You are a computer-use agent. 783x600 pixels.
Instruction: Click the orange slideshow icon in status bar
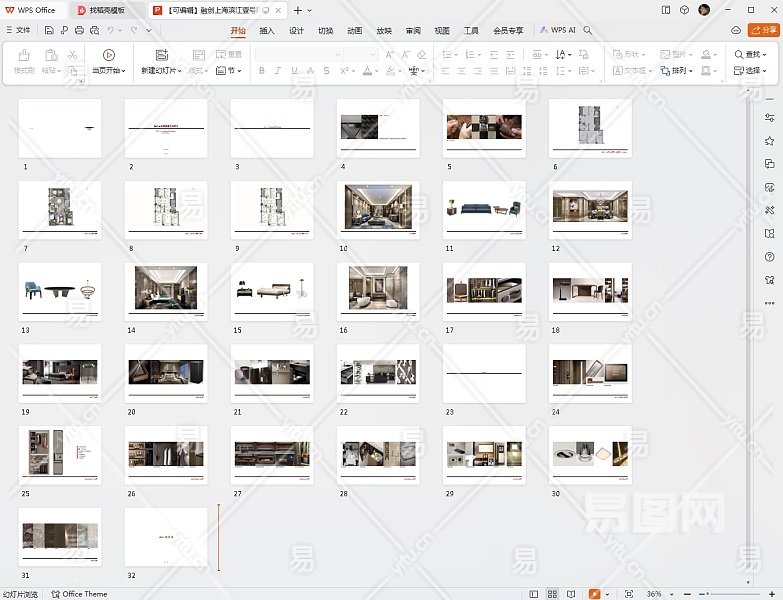(x=594, y=594)
